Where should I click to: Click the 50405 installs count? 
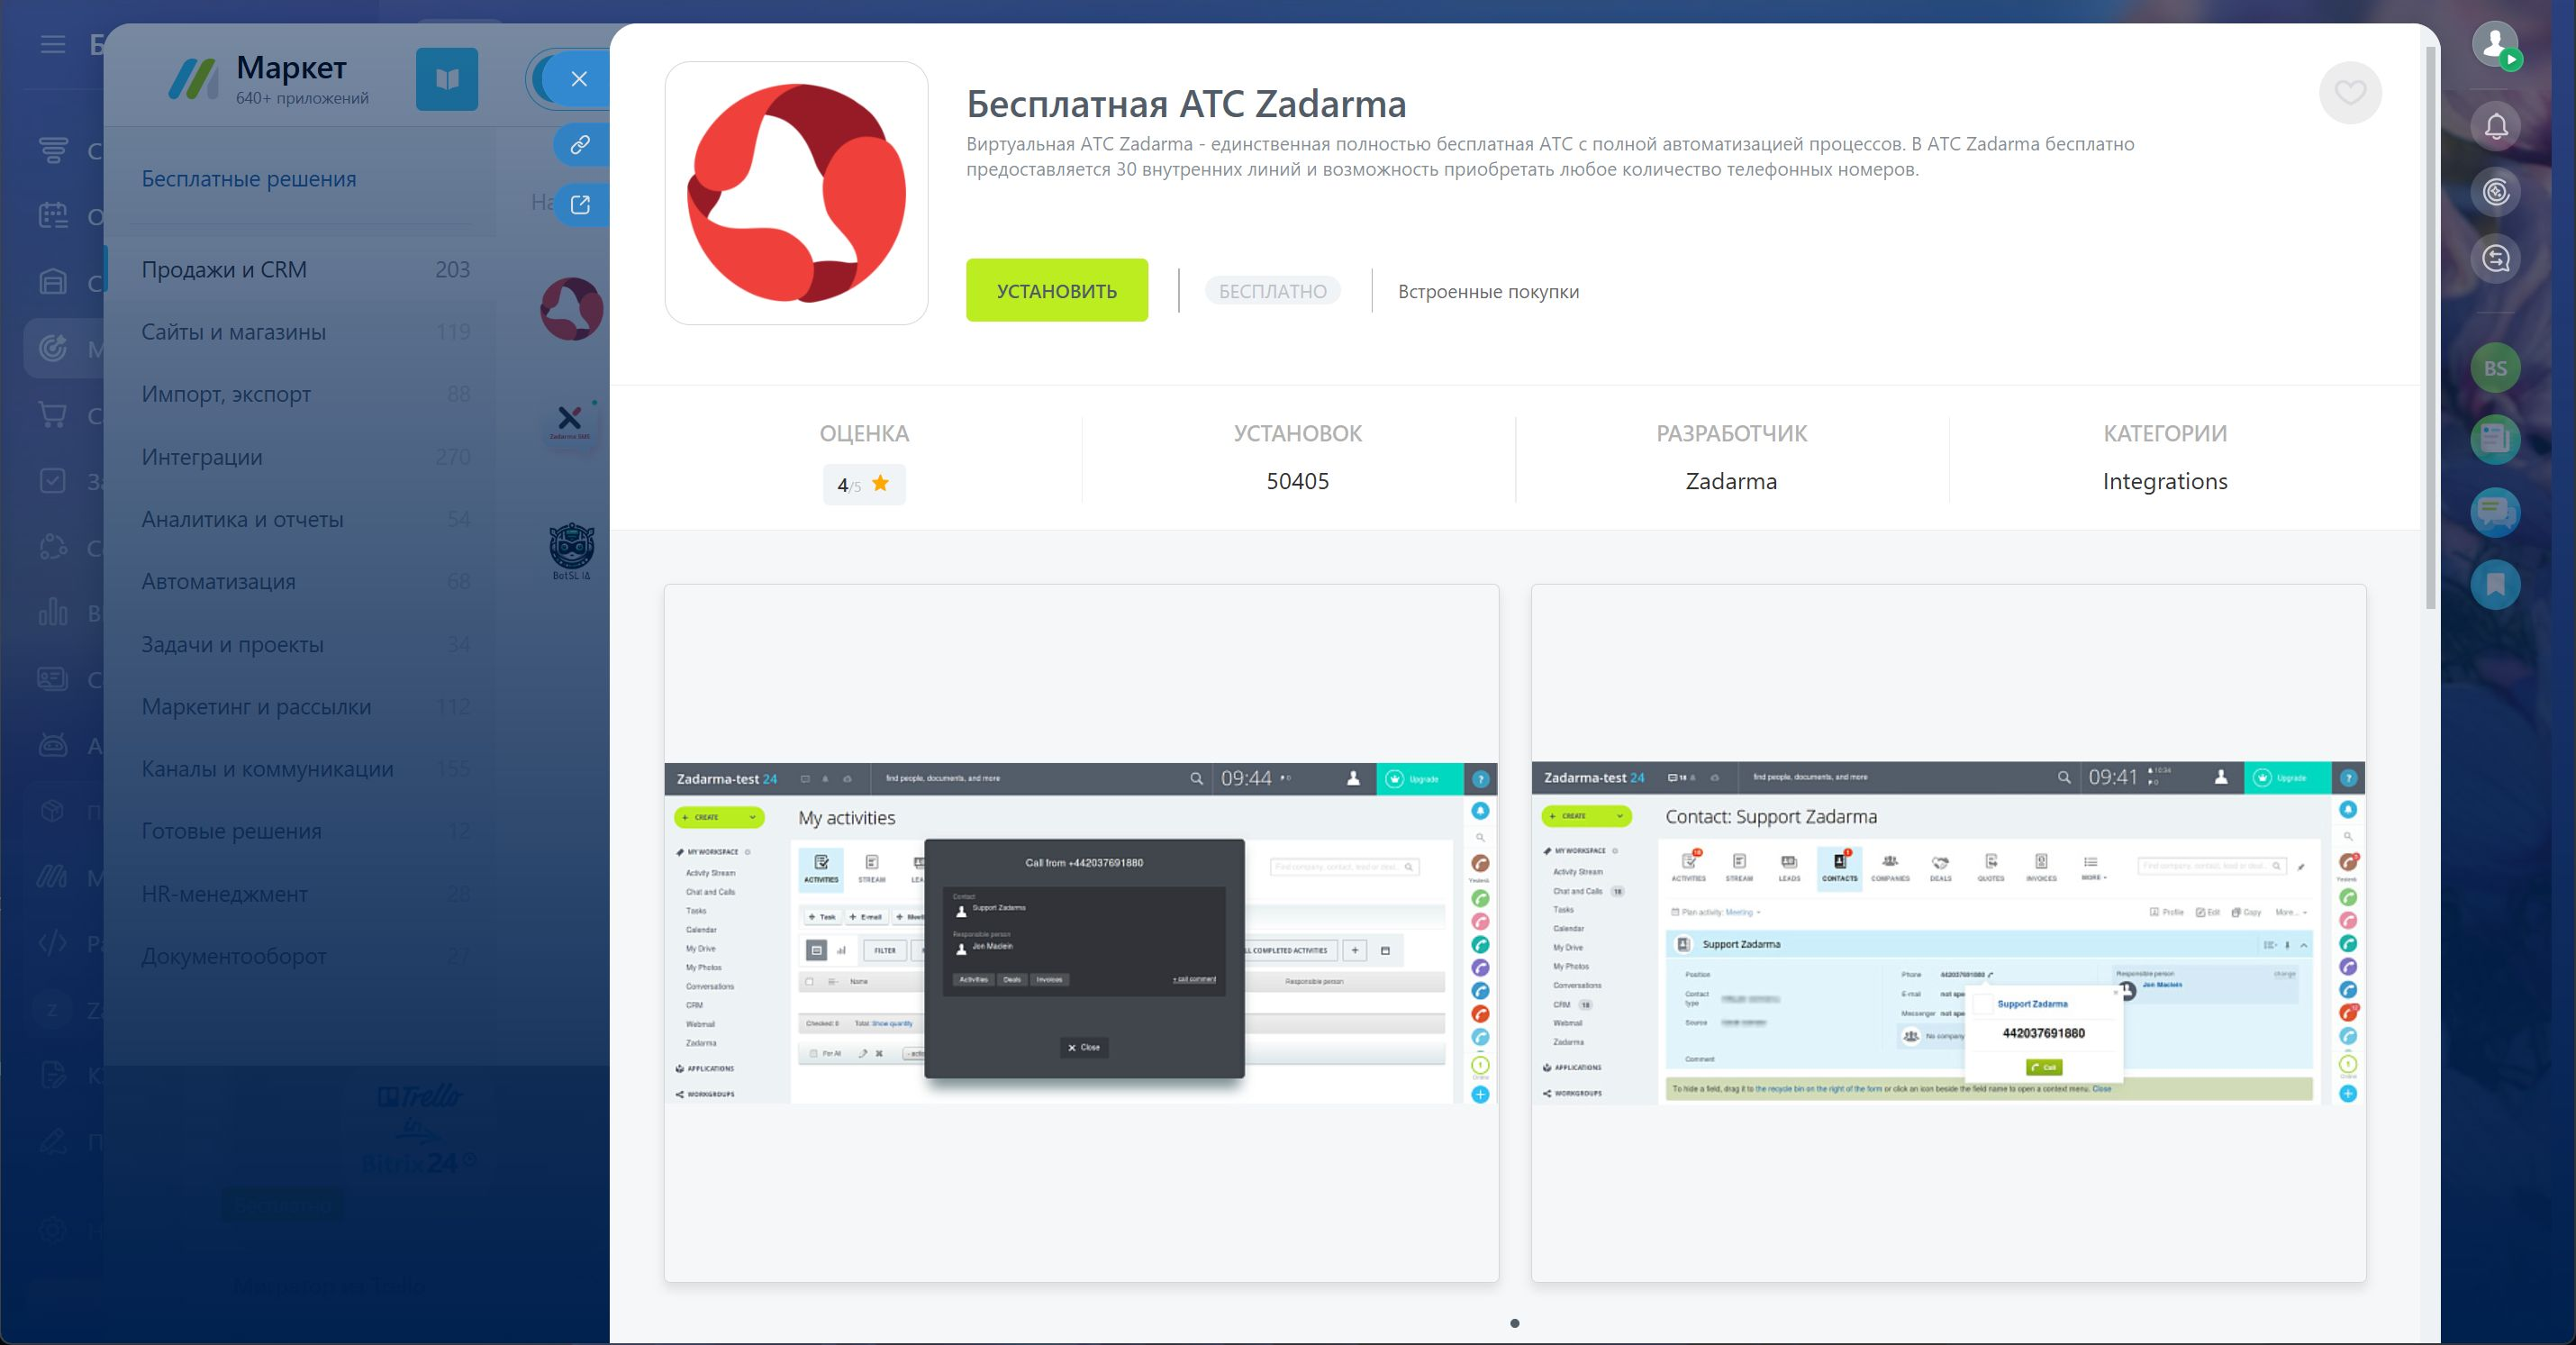[1297, 481]
